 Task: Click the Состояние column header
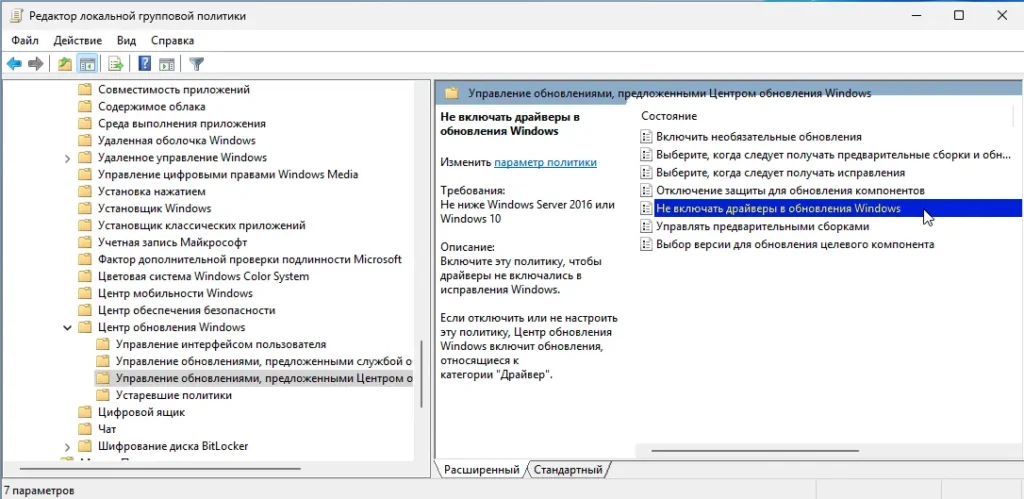pyautogui.click(x=669, y=116)
